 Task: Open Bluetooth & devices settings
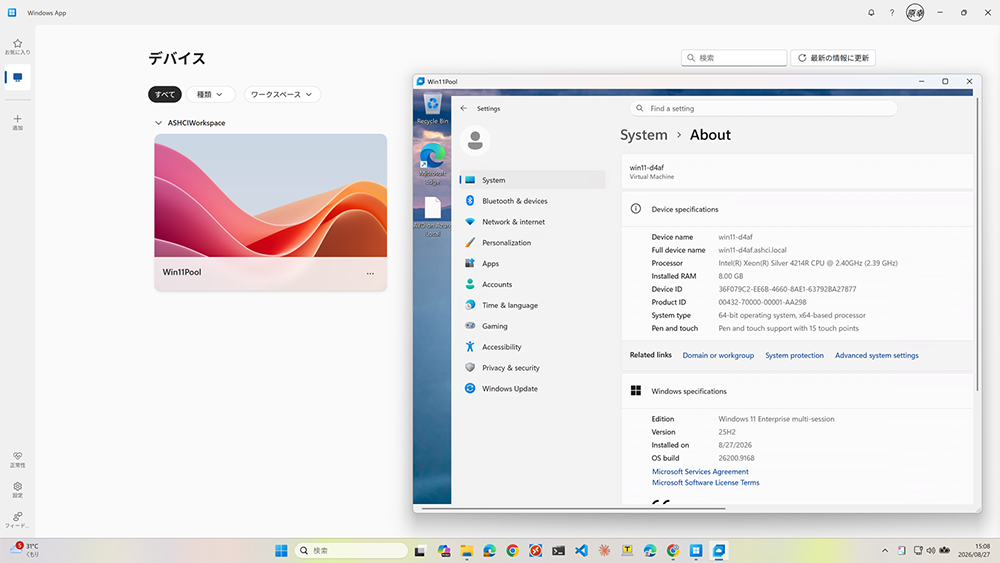pyautogui.click(x=532, y=201)
